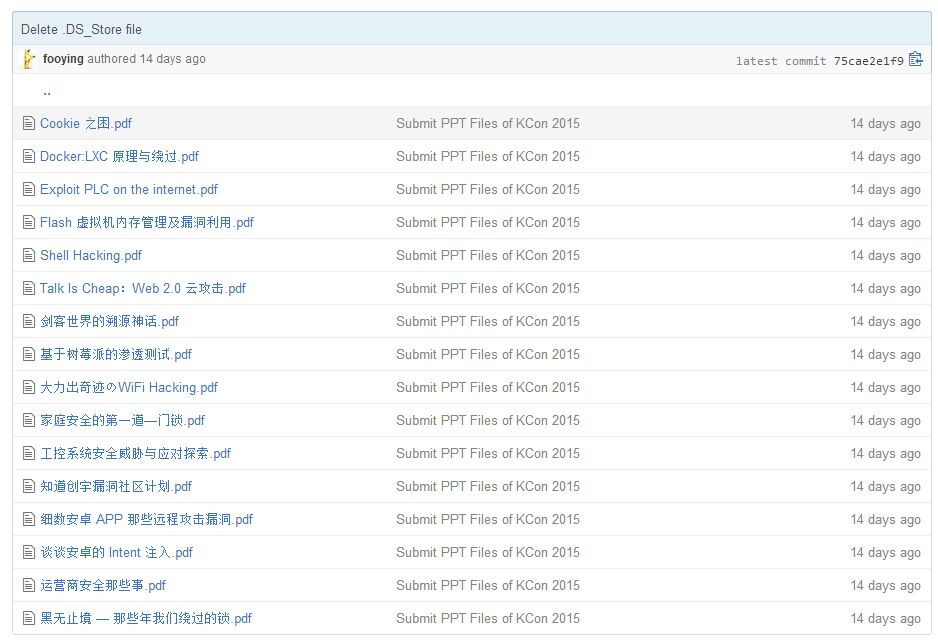This screenshot has width=938, height=641.
Task: Click file icon beside 基于树莓派的渗透测试.pdf
Action: point(28,354)
